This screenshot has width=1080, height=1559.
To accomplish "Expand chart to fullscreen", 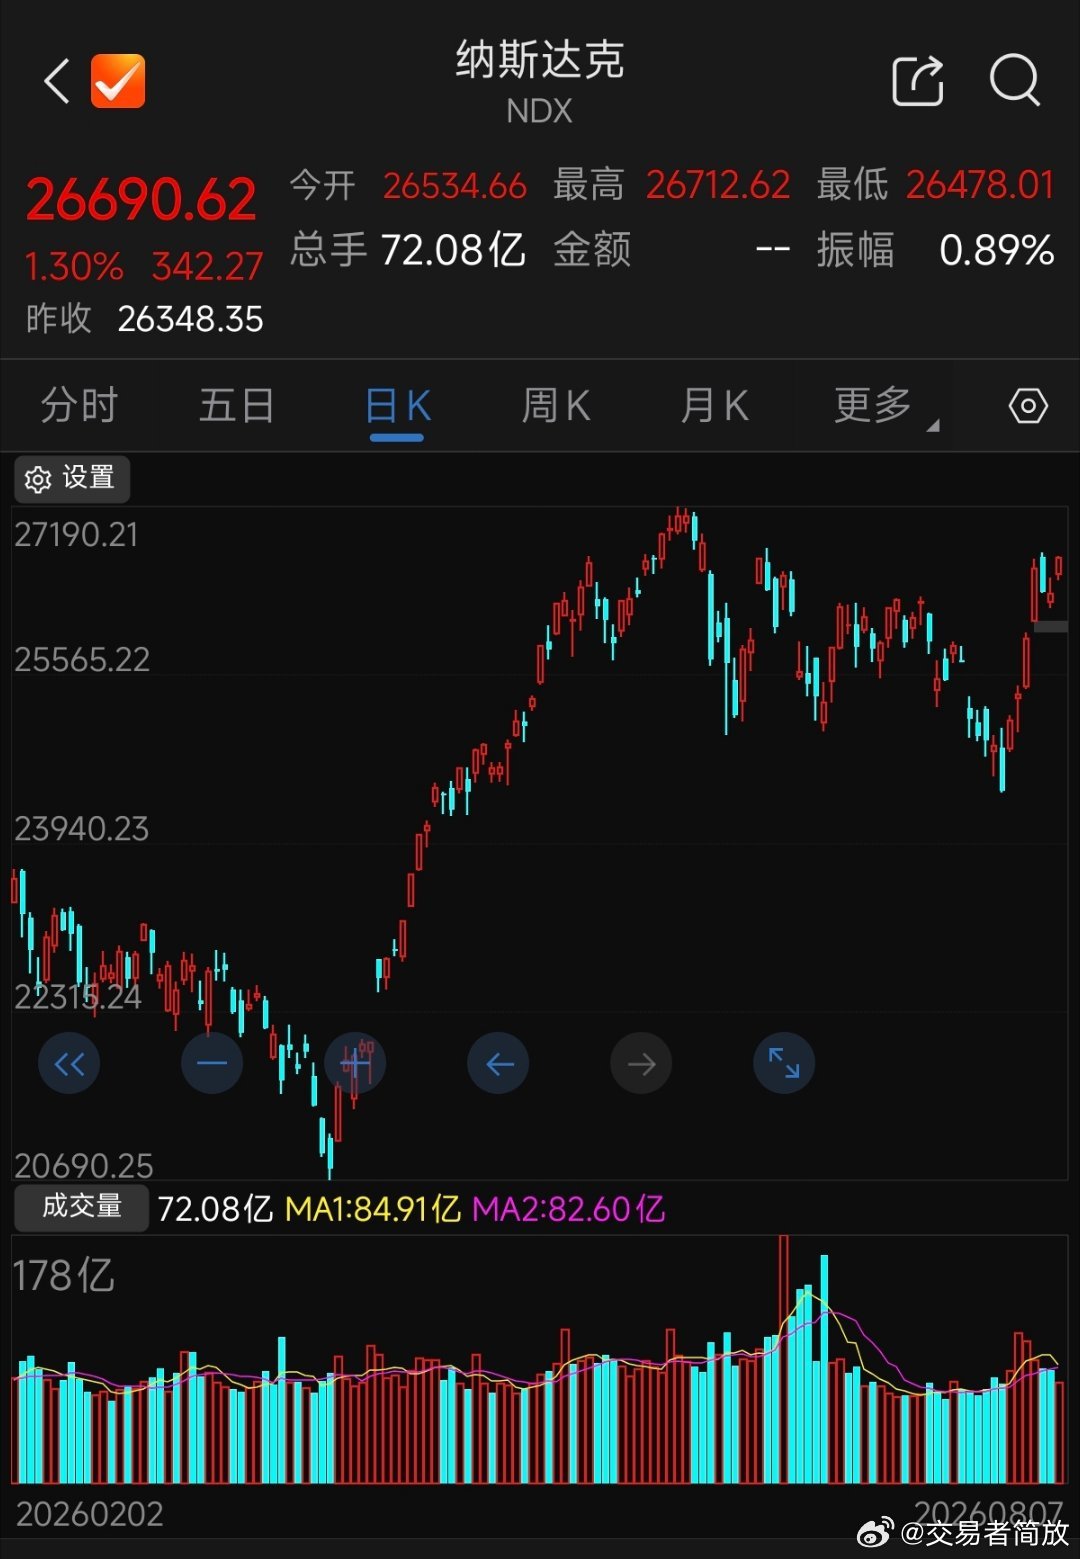I will 784,1063.
